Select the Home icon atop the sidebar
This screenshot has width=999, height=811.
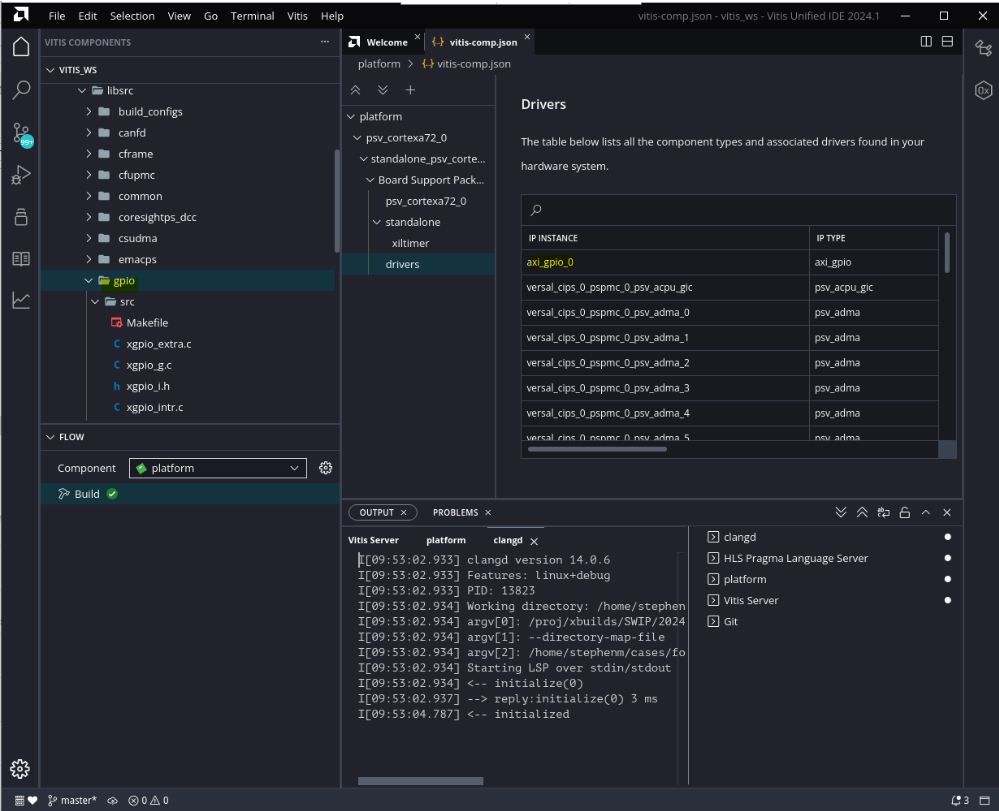pyautogui.click(x=20, y=46)
